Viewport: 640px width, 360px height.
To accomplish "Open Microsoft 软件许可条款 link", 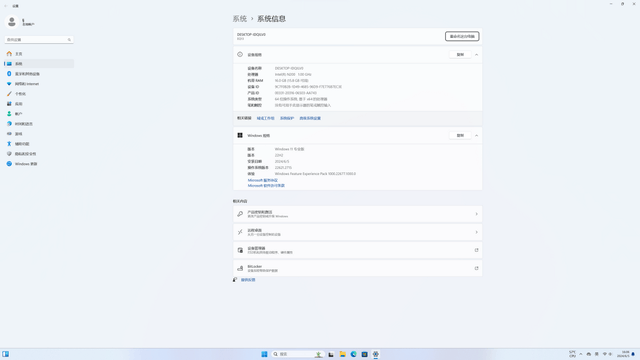I will pos(266,185).
